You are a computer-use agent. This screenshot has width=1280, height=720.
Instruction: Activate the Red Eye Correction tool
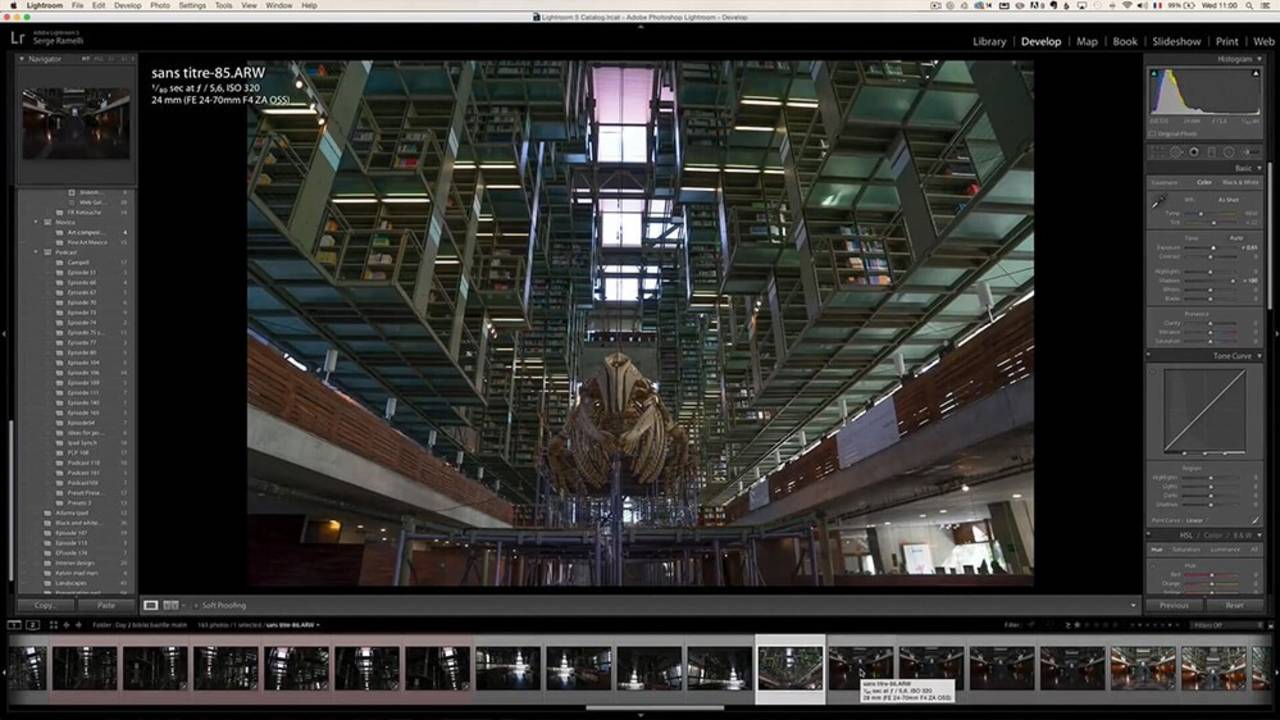pos(1193,152)
